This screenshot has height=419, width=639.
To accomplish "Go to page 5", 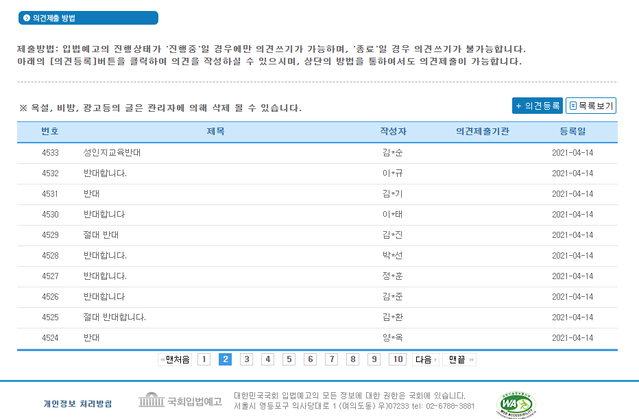I will pyautogui.click(x=289, y=359).
